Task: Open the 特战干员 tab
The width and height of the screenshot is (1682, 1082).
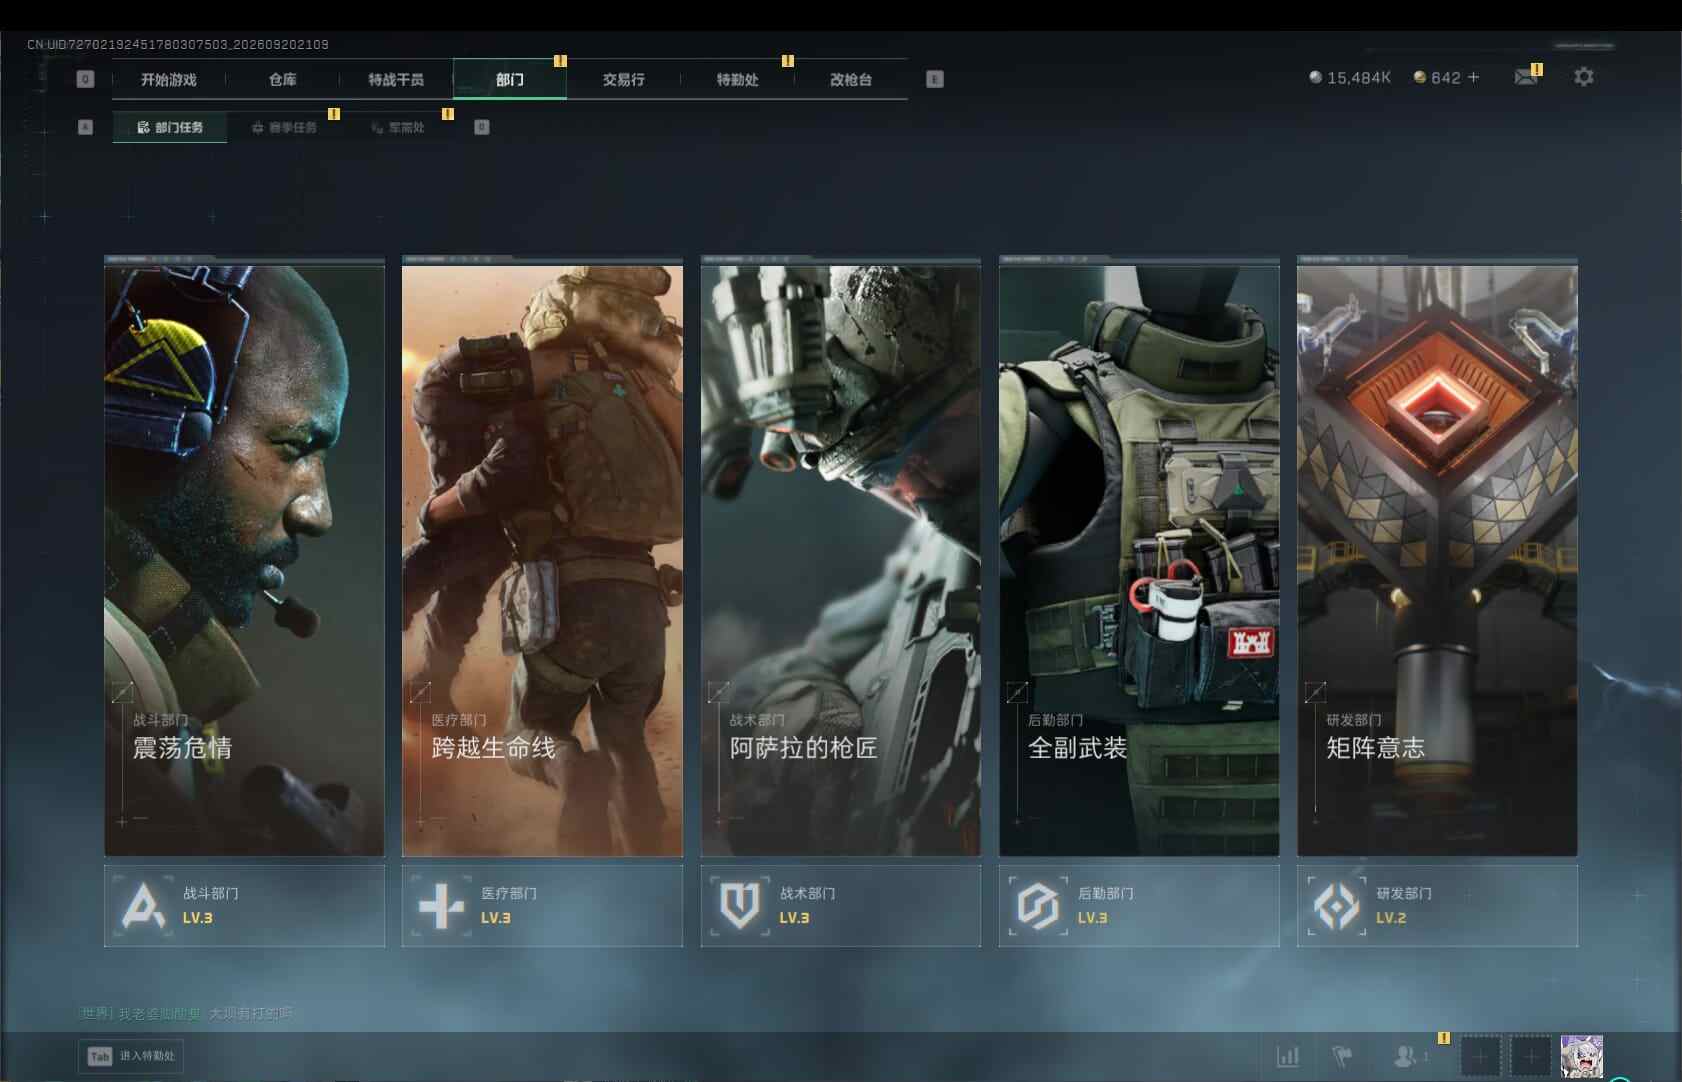Action: pyautogui.click(x=396, y=80)
